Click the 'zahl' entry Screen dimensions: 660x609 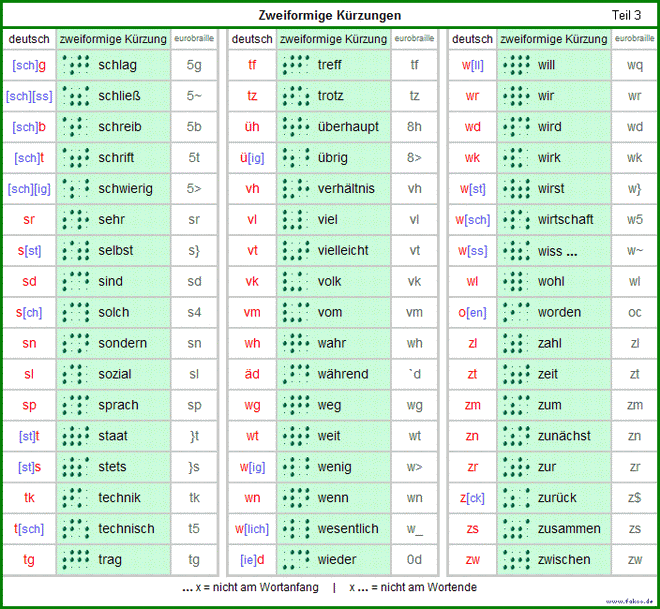point(550,343)
